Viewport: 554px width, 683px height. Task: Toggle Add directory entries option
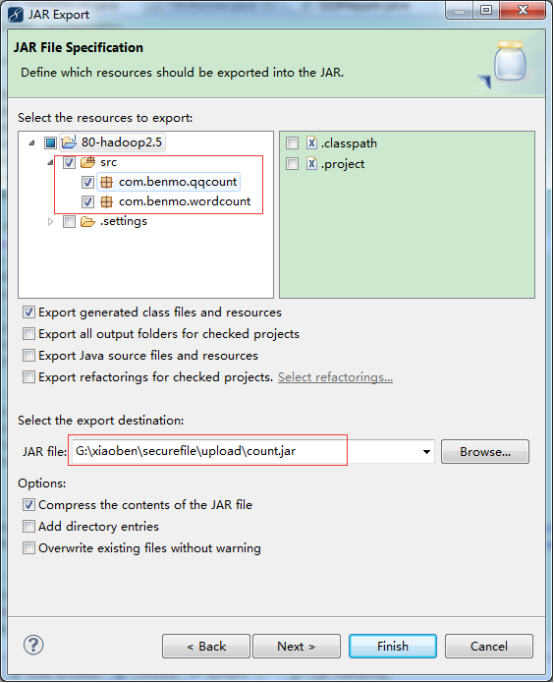(x=29, y=526)
